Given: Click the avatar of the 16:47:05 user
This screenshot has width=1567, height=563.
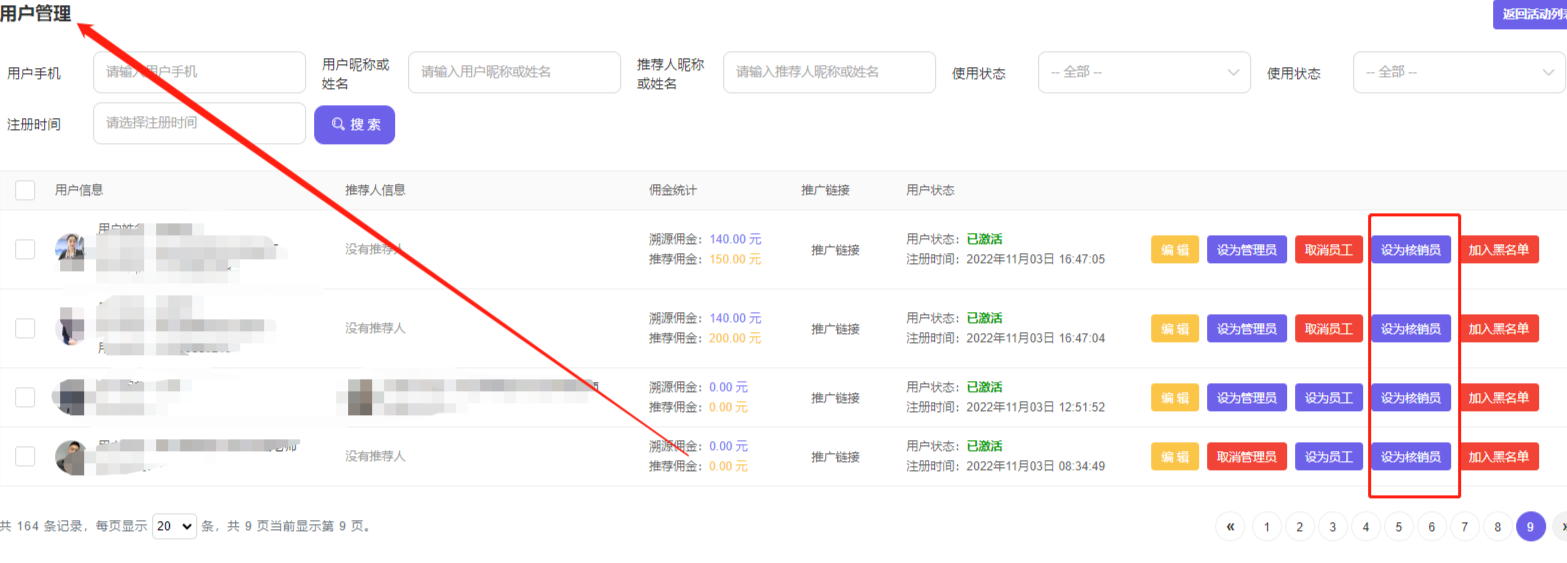Looking at the screenshot, I should (x=71, y=249).
